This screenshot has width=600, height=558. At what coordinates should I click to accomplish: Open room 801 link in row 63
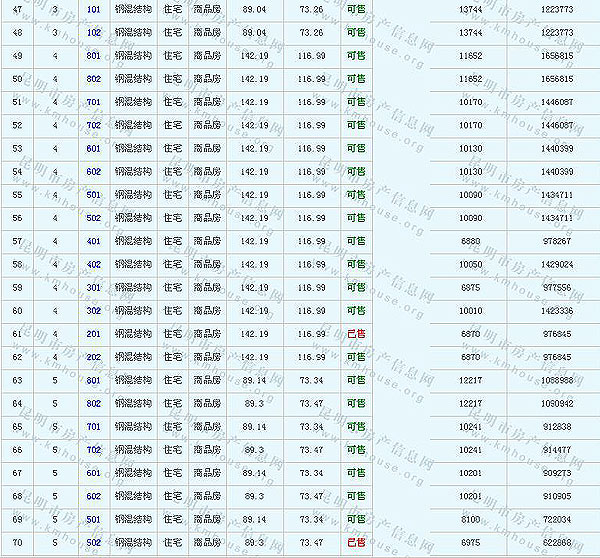pyautogui.click(x=94, y=380)
